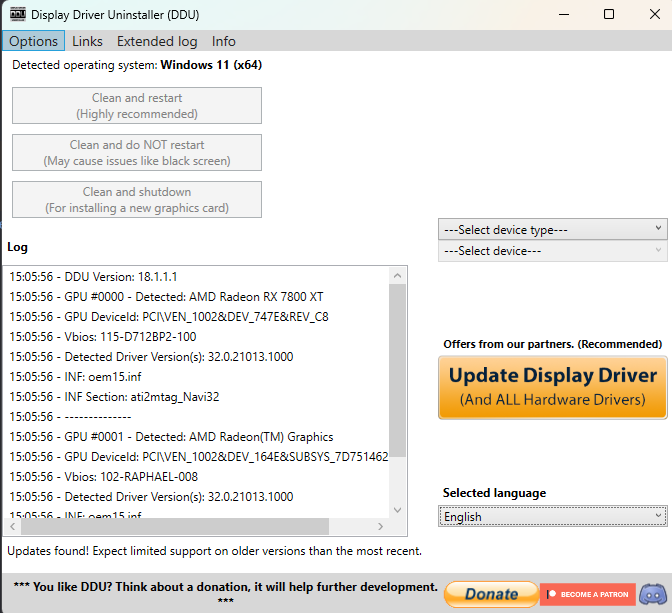
Task: Click log horizontal scrollbar right arrow
Action: click(x=380, y=526)
